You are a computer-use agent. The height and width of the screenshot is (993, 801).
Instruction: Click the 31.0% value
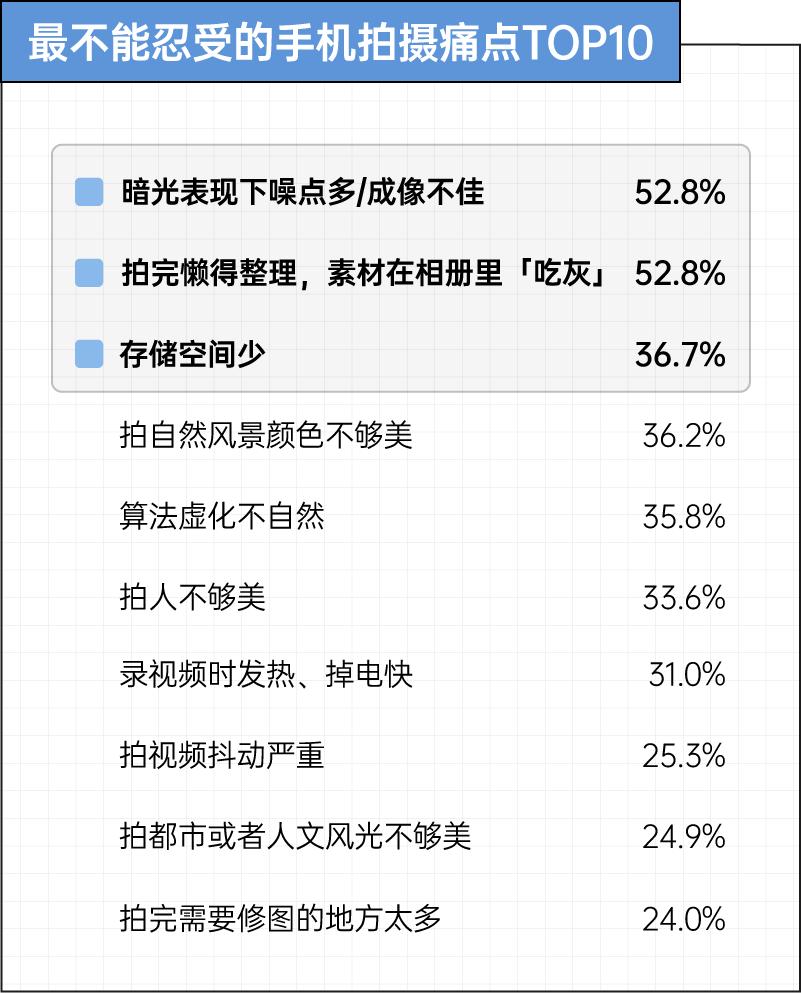[687, 675]
